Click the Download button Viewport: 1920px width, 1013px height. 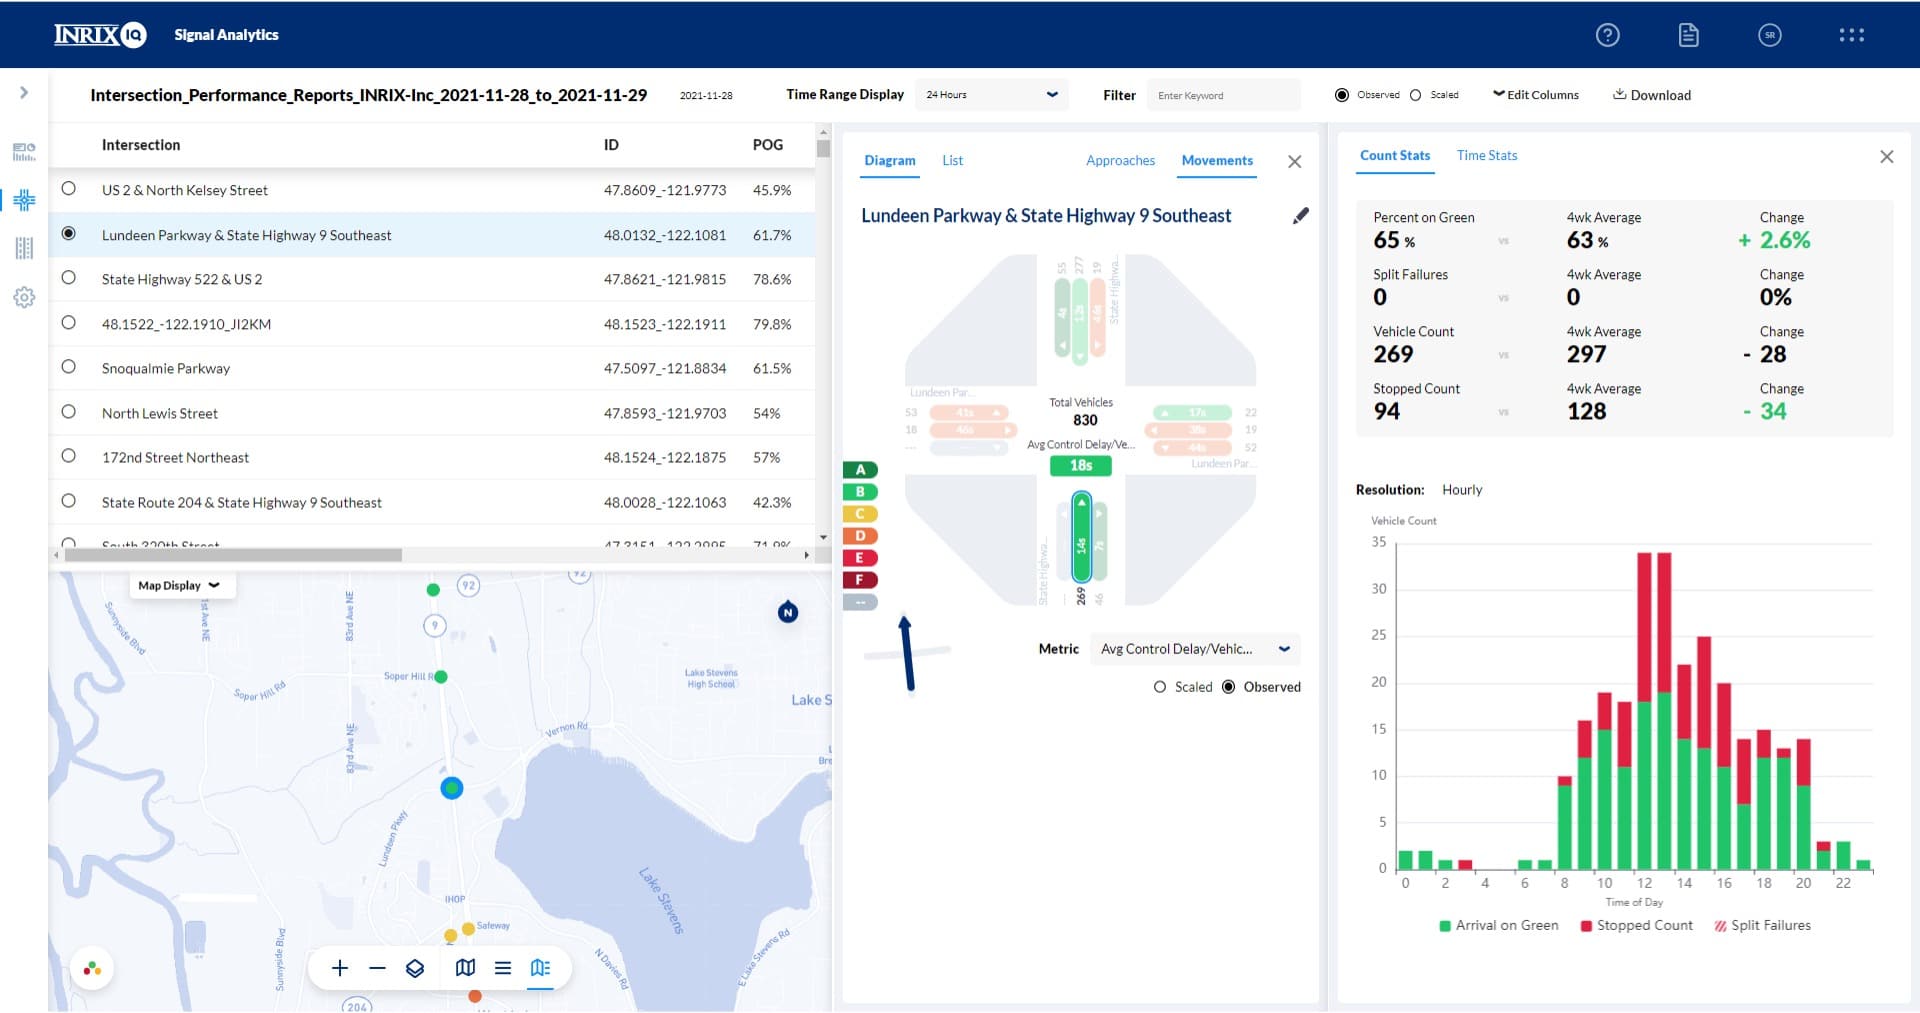[x=1651, y=95]
